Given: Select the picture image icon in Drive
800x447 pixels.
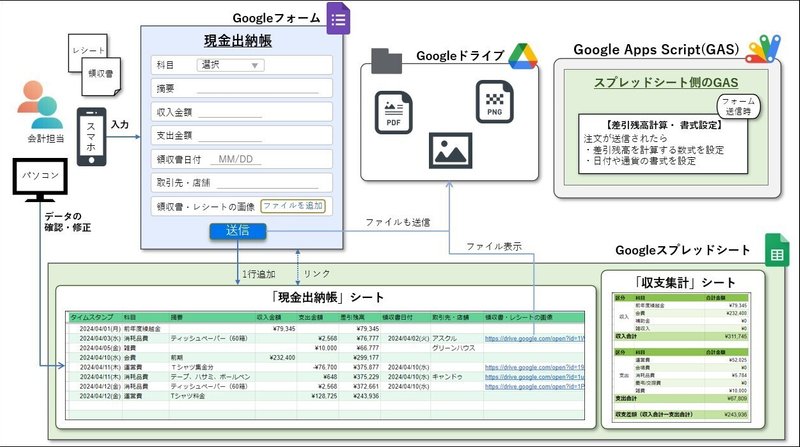Looking at the screenshot, I should [x=450, y=151].
